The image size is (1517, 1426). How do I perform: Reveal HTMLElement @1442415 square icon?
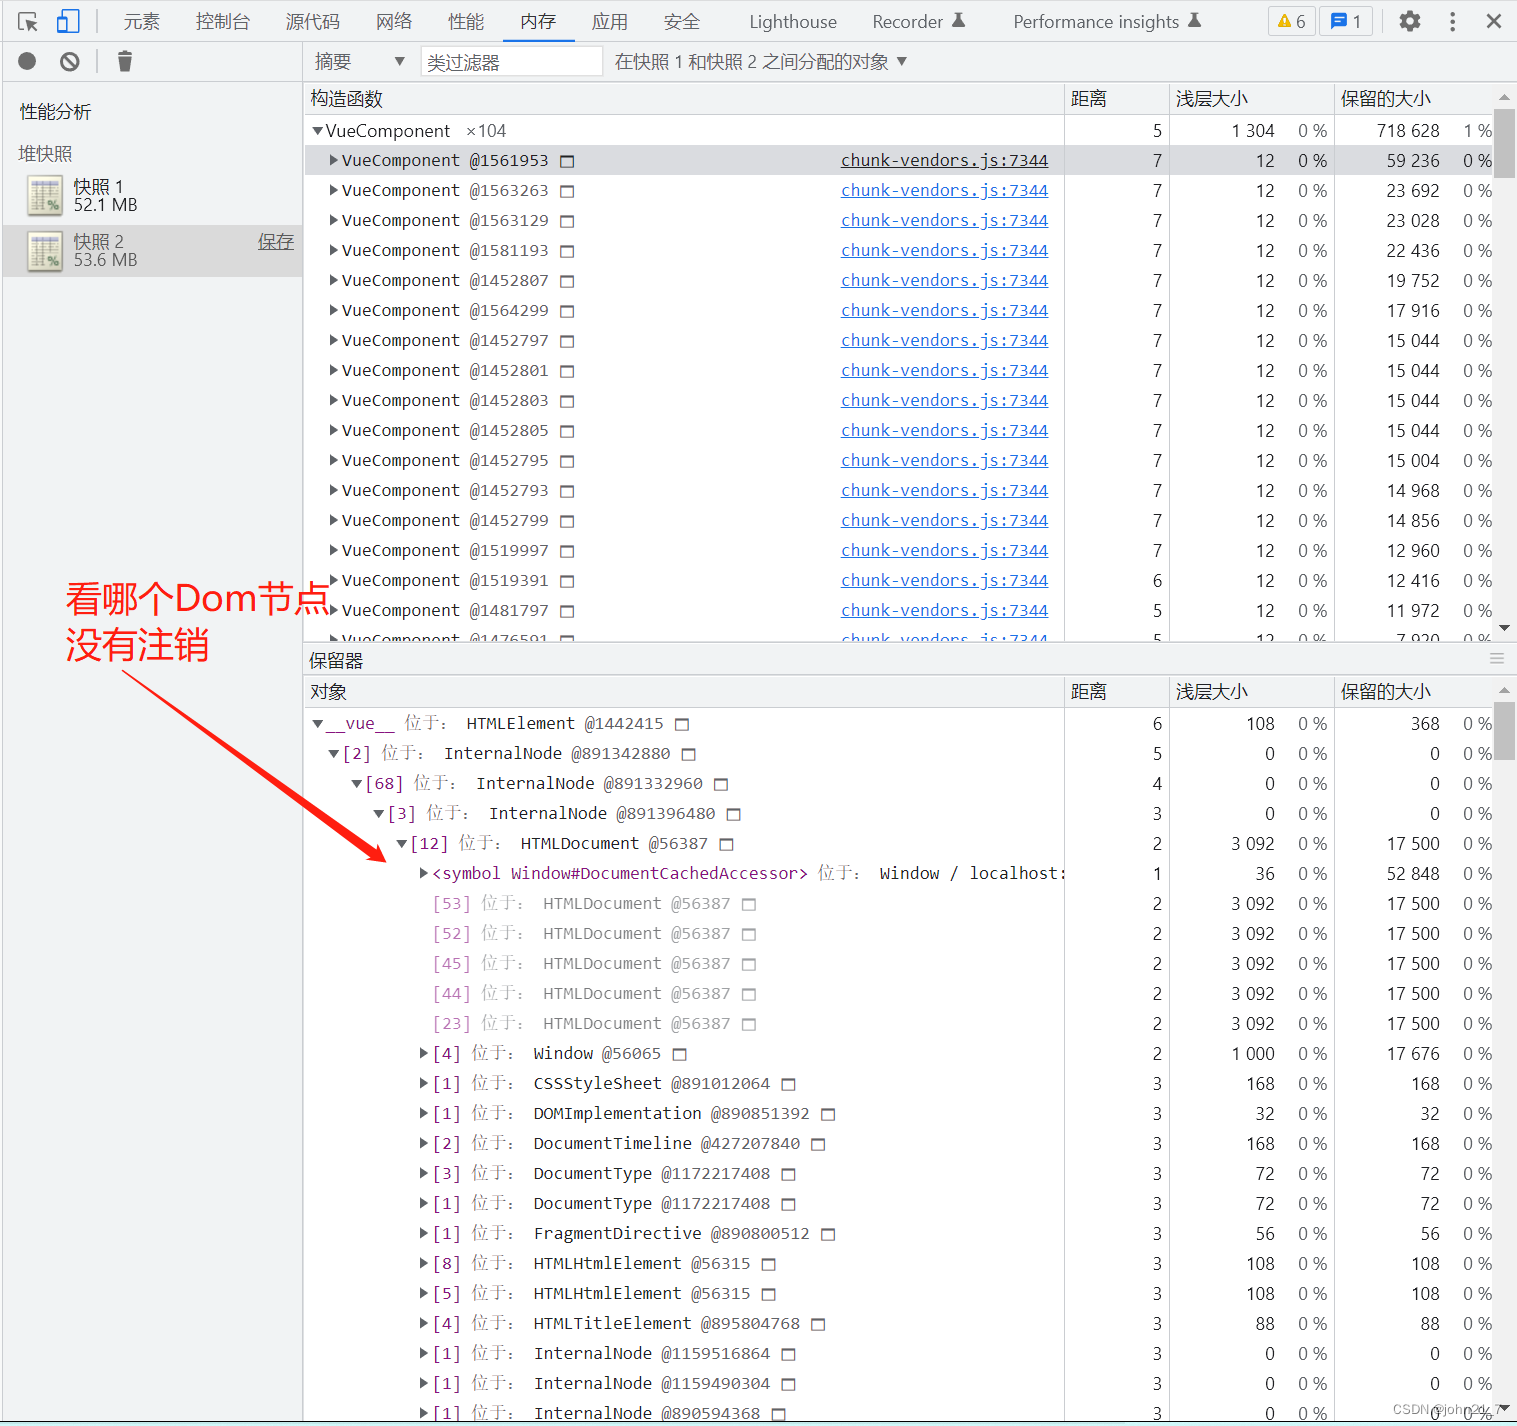pyautogui.click(x=682, y=724)
